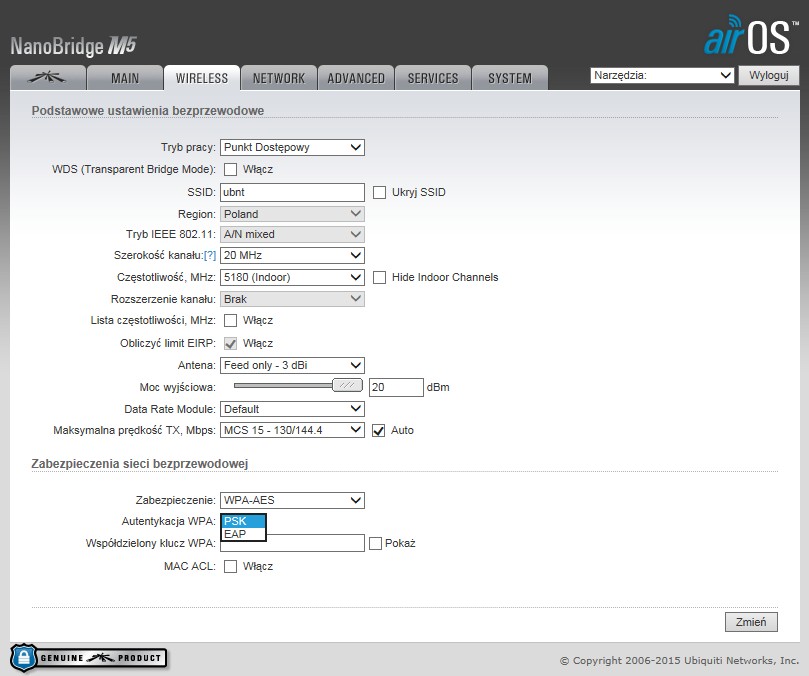Select PSK in the authentication list

[x=244, y=521]
